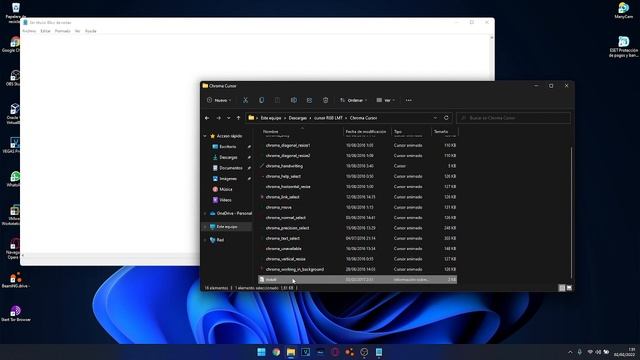Select the chroma_text_select file
Screen dimensions: 640x360
358,238
